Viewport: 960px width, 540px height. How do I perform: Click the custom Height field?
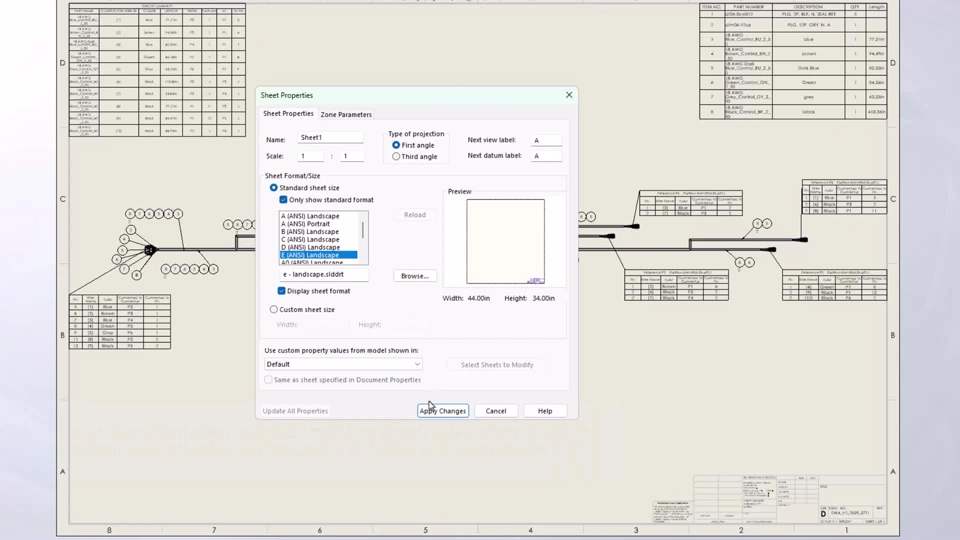(x=407, y=324)
